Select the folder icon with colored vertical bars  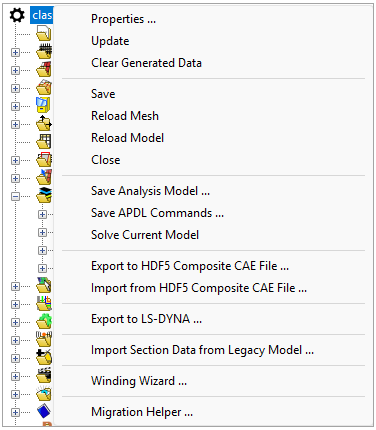pos(44,304)
